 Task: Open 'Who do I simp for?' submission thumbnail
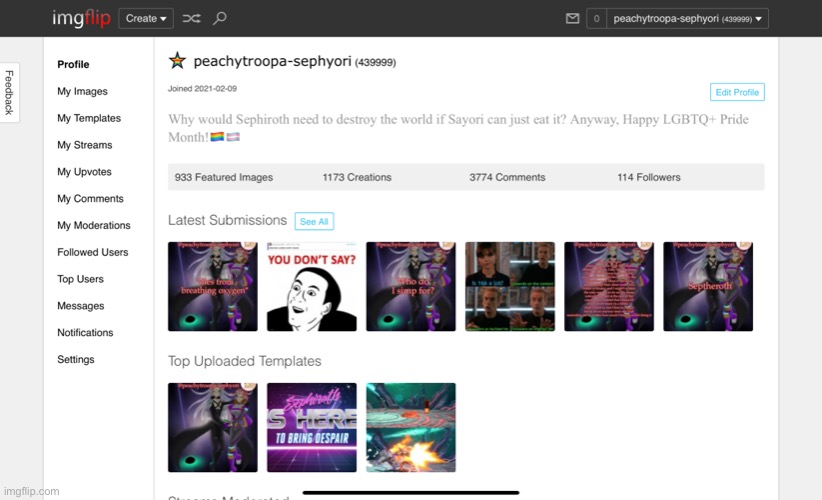coord(411,286)
